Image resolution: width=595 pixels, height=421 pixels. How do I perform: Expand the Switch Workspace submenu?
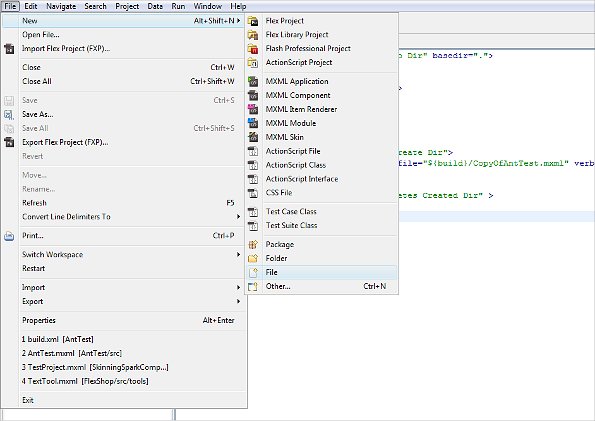tap(238, 254)
